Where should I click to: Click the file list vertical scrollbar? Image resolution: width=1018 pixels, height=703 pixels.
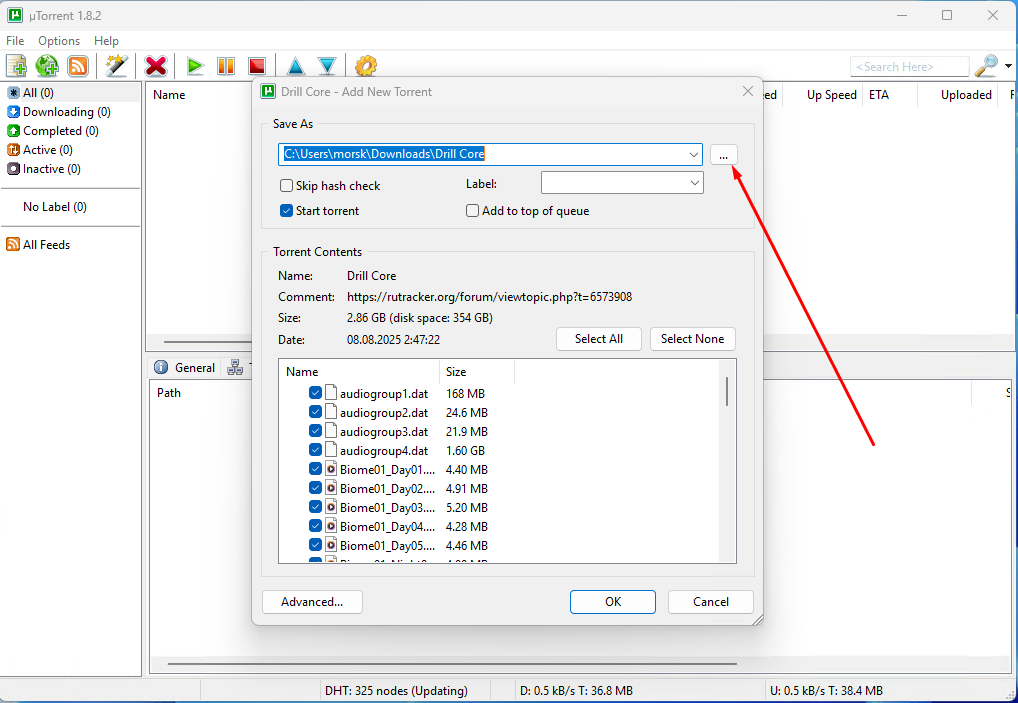tap(727, 392)
